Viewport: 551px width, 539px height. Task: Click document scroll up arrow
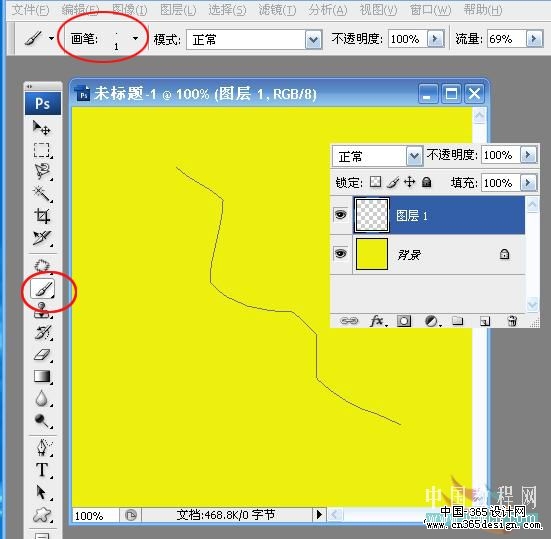pos(480,116)
